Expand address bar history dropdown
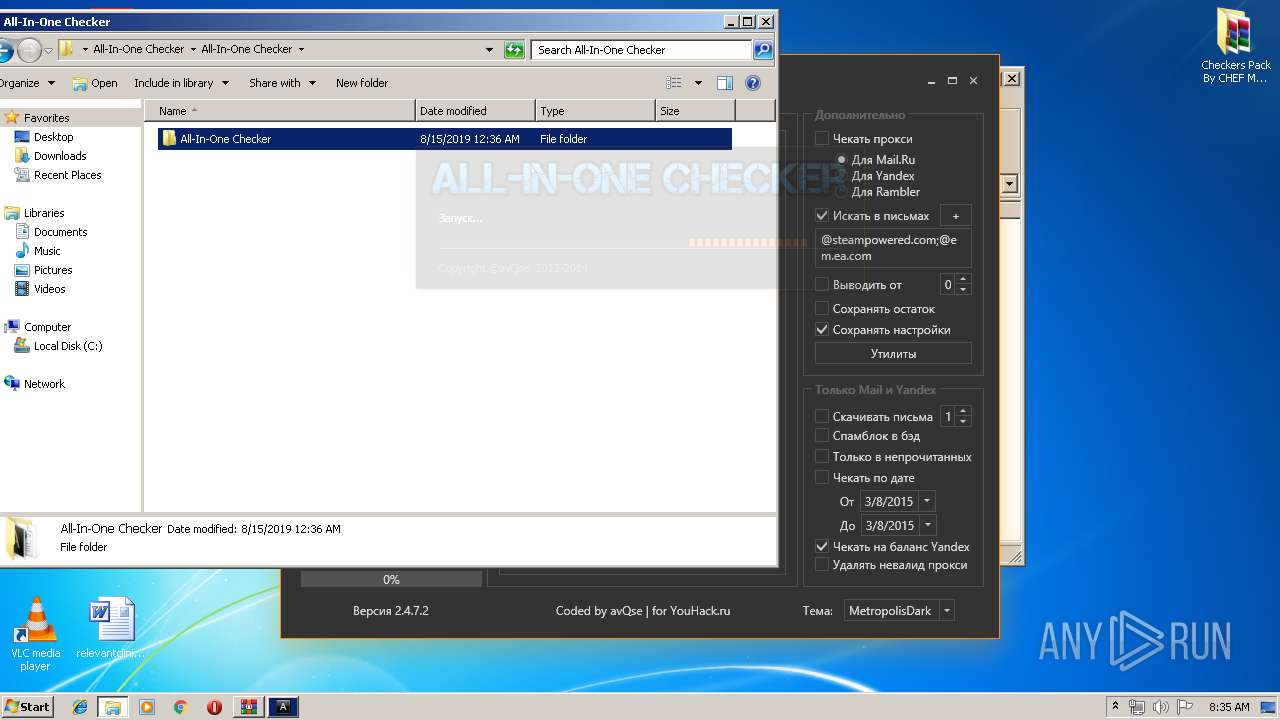This screenshot has height=720, width=1280. (489, 49)
